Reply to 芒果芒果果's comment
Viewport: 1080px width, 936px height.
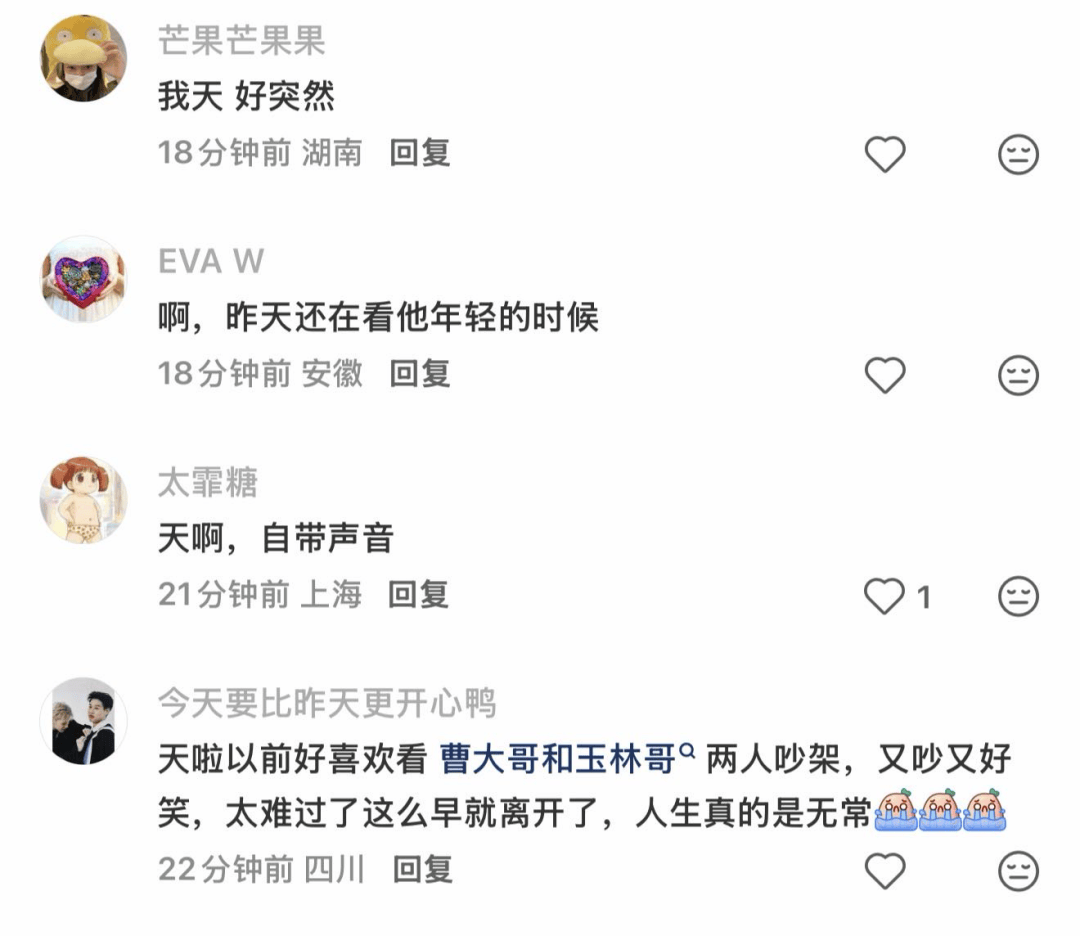(x=420, y=153)
